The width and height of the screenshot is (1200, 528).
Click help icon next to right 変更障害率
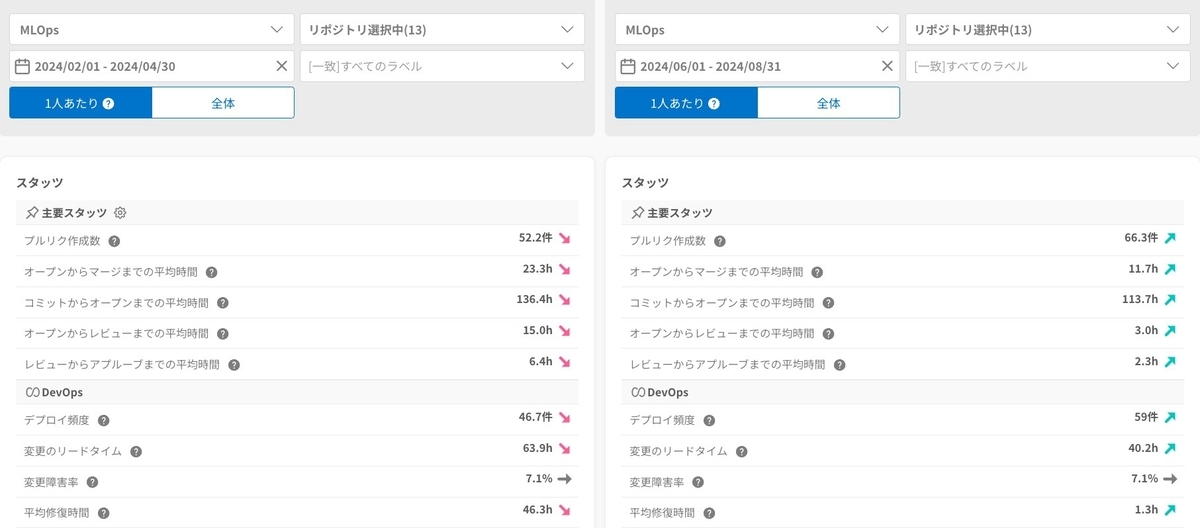tap(698, 482)
